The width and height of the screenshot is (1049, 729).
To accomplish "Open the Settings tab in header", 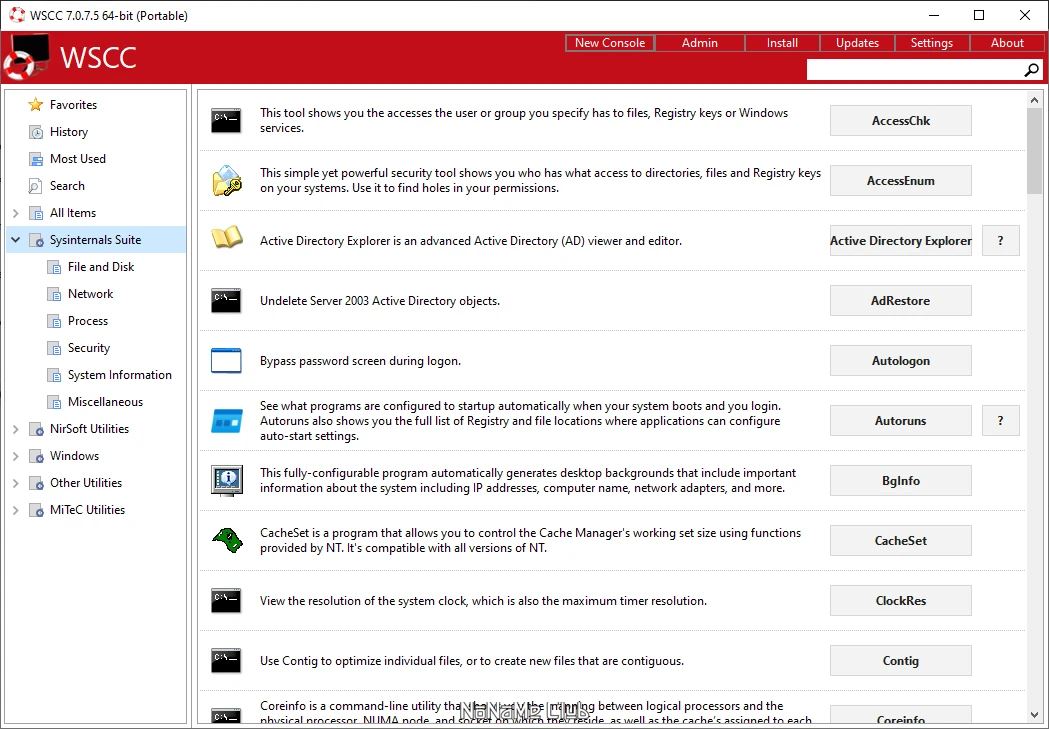I will pyautogui.click(x=931, y=43).
